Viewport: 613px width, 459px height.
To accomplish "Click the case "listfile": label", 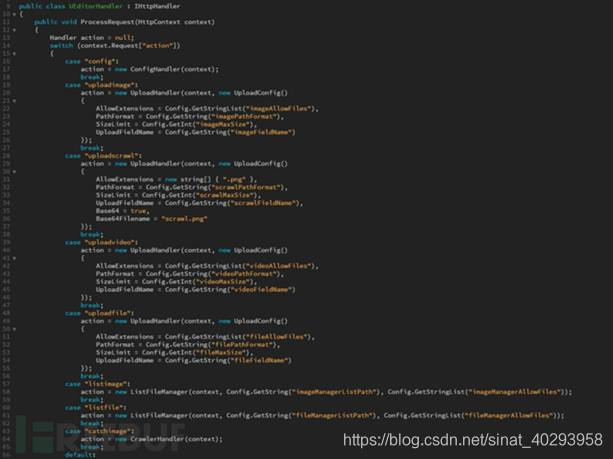I will pos(96,407).
